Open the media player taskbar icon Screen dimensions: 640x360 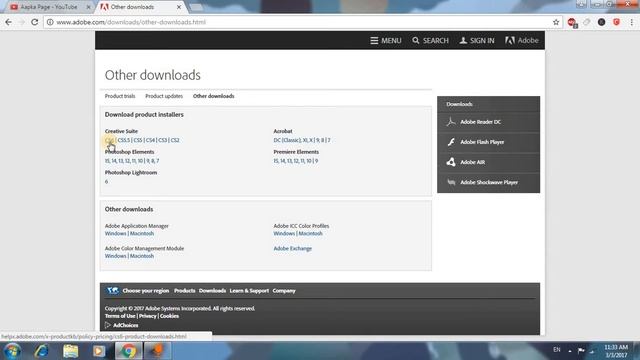click(x=99, y=351)
